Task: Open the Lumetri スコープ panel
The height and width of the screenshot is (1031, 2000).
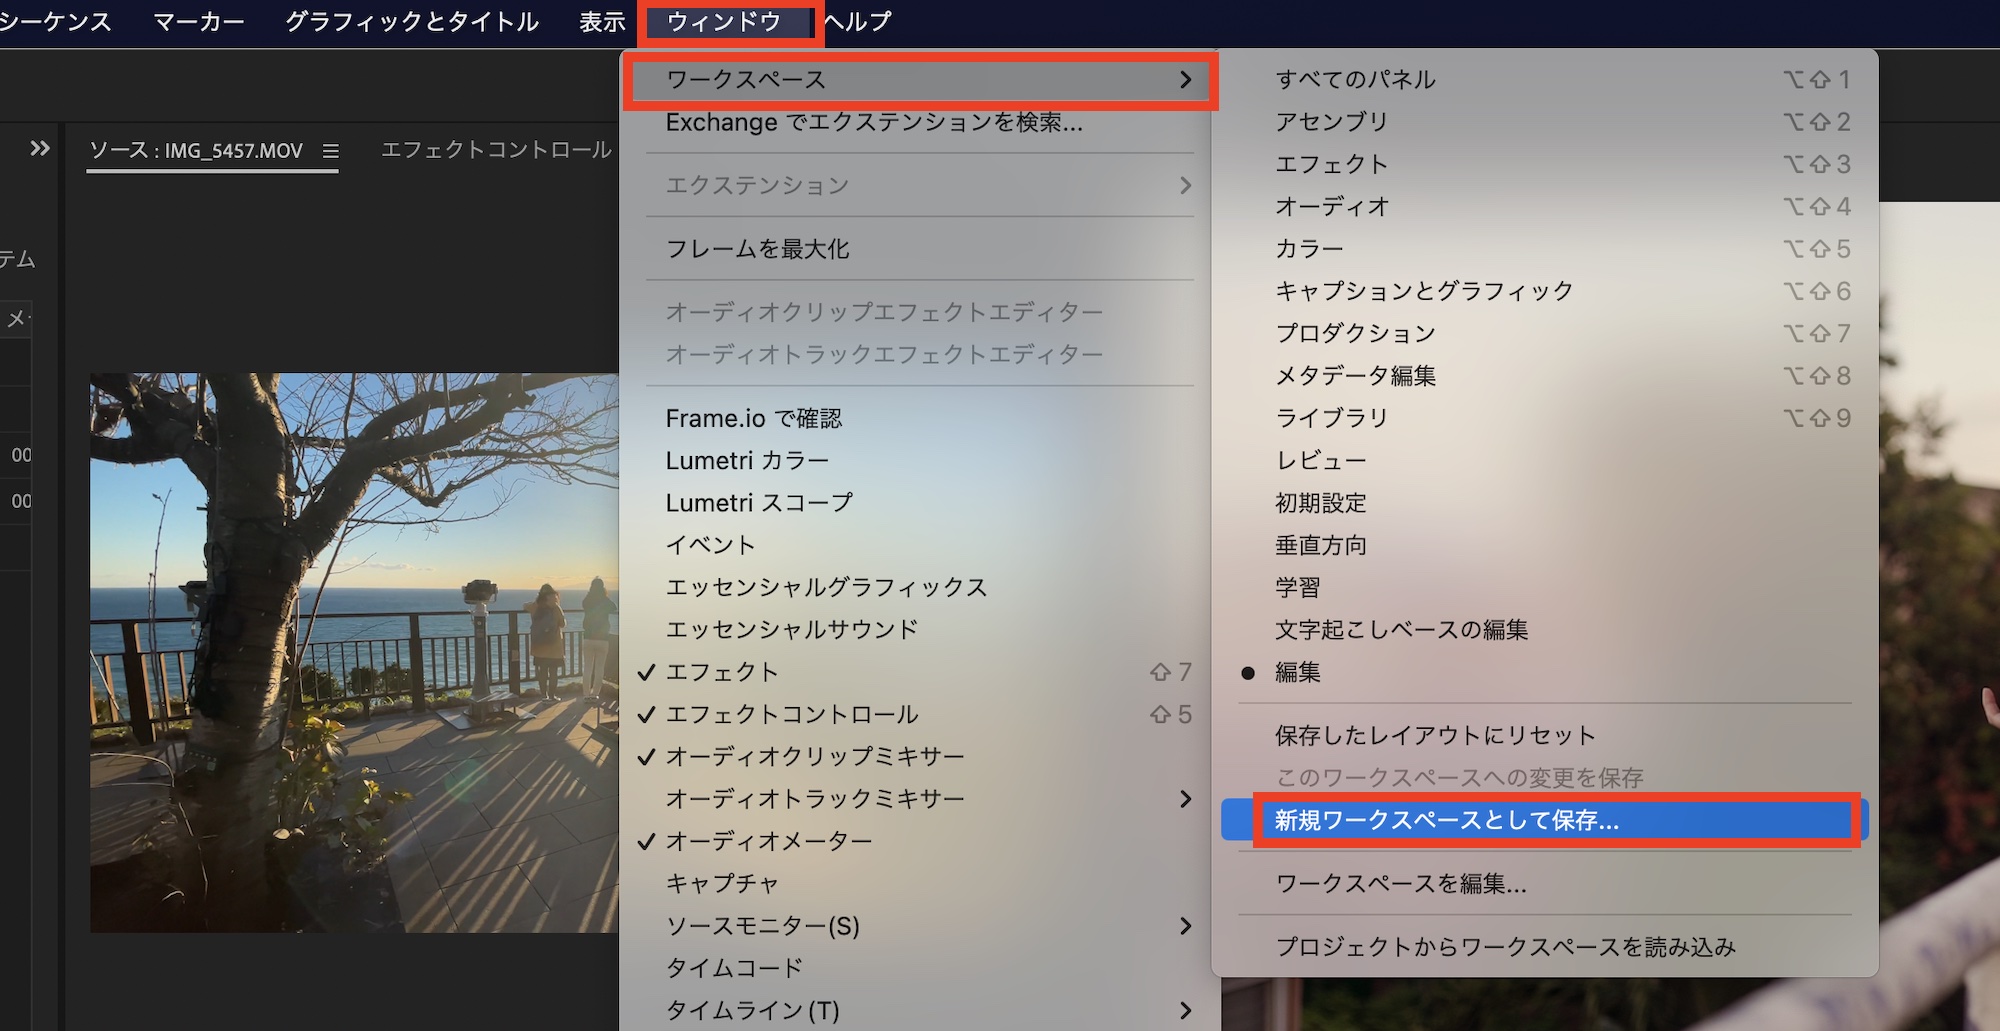Action: coord(920,502)
